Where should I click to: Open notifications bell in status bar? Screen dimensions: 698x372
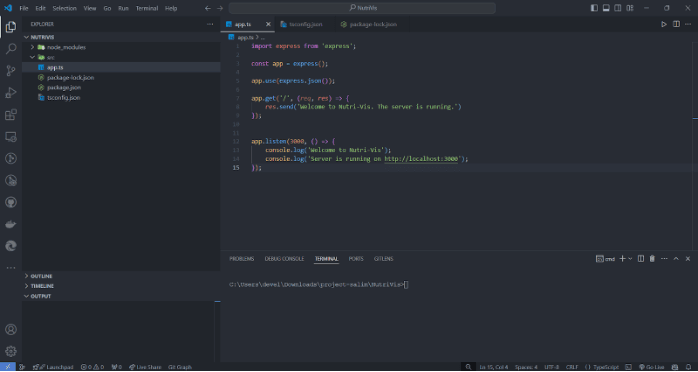pyautogui.click(x=688, y=367)
